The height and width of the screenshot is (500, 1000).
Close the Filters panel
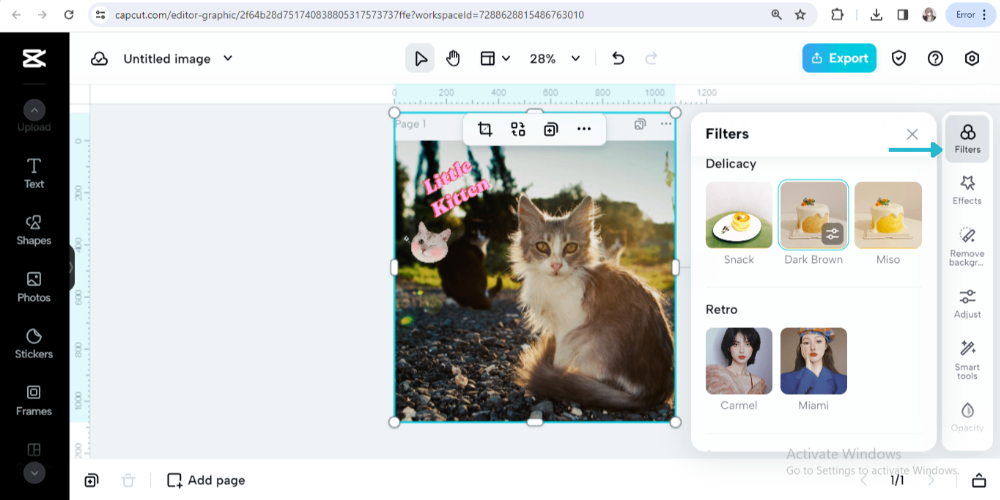tap(912, 134)
